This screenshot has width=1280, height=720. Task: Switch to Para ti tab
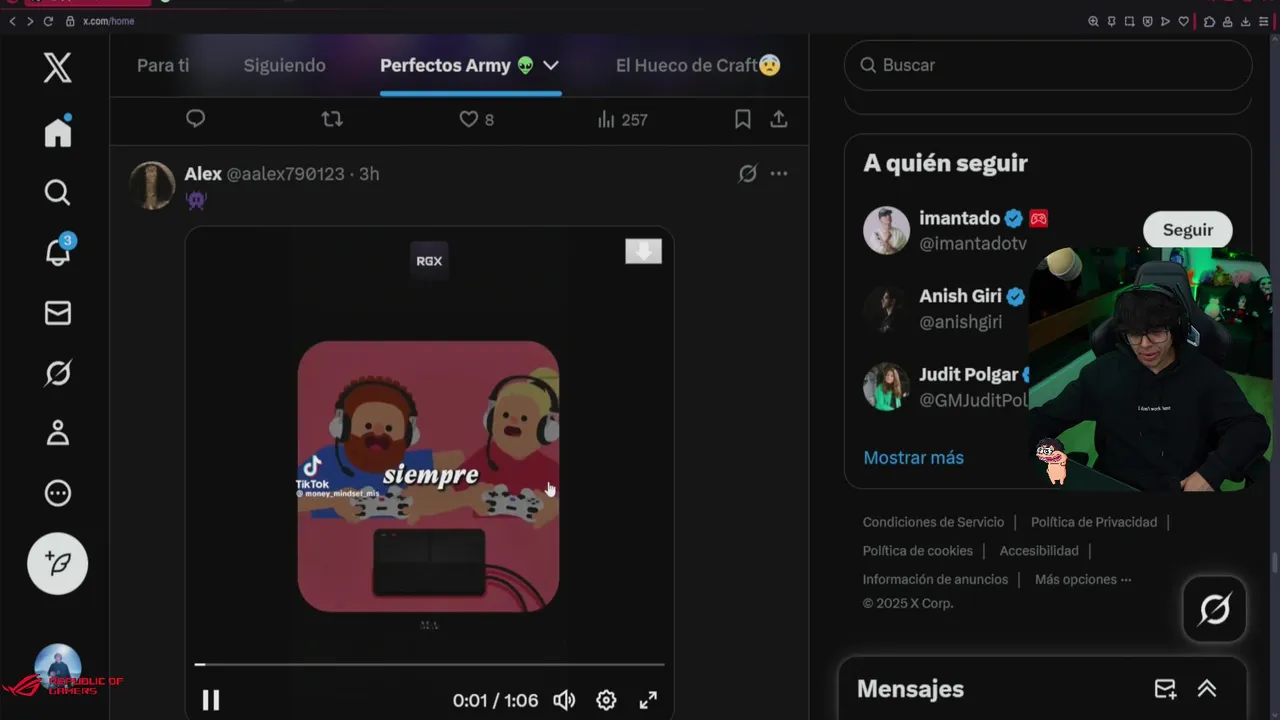(x=163, y=65)
